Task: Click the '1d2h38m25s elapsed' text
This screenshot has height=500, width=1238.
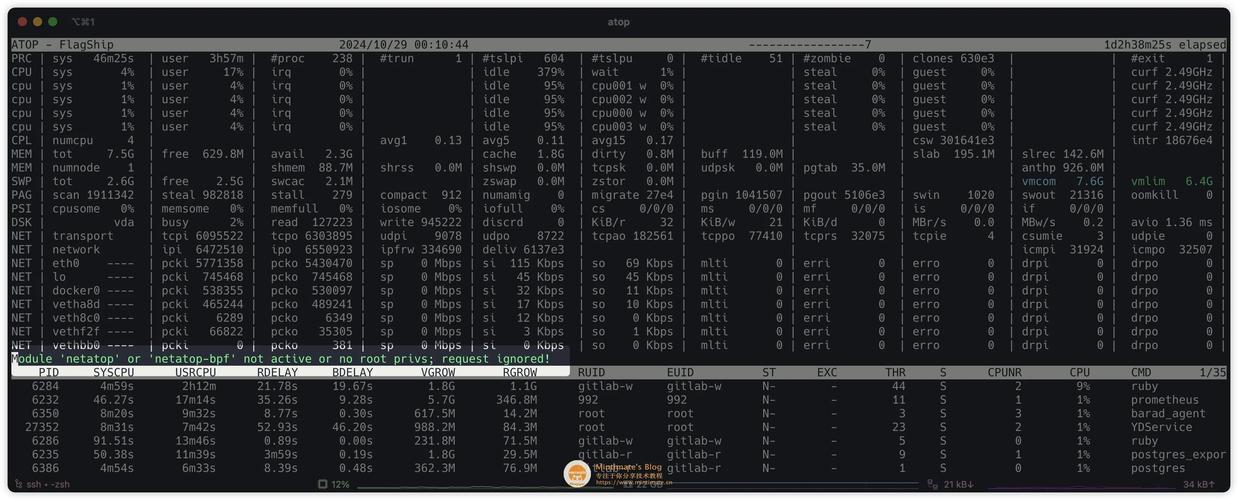Action: (x=1165, y=45)
